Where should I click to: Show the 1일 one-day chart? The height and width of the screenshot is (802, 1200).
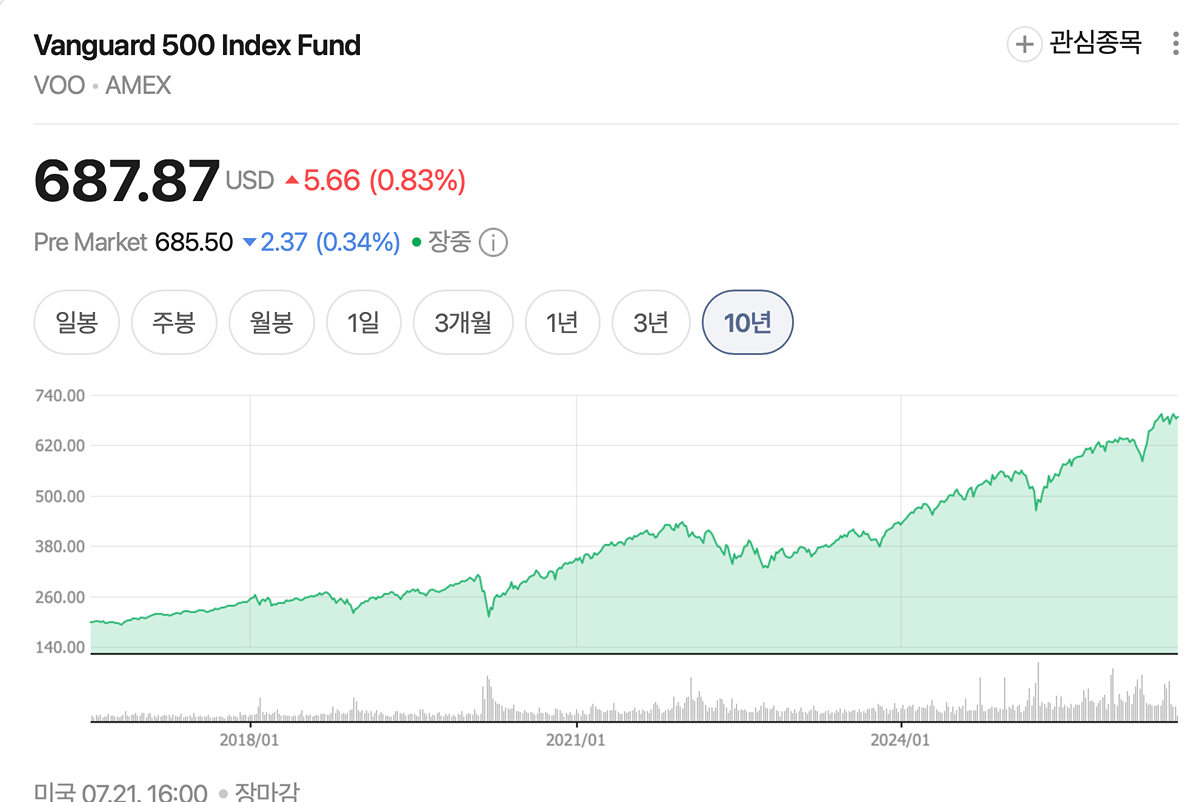pos(364,323)
